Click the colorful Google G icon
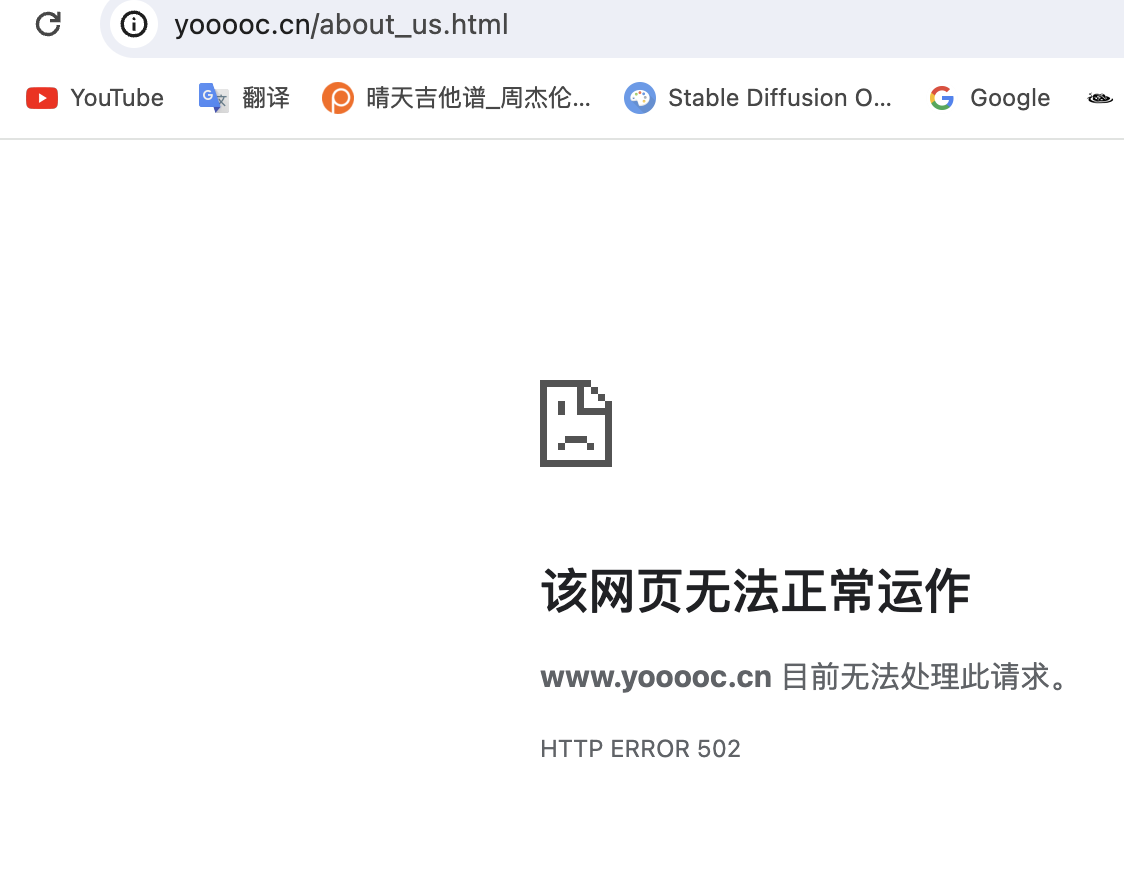 coord(941,98)
